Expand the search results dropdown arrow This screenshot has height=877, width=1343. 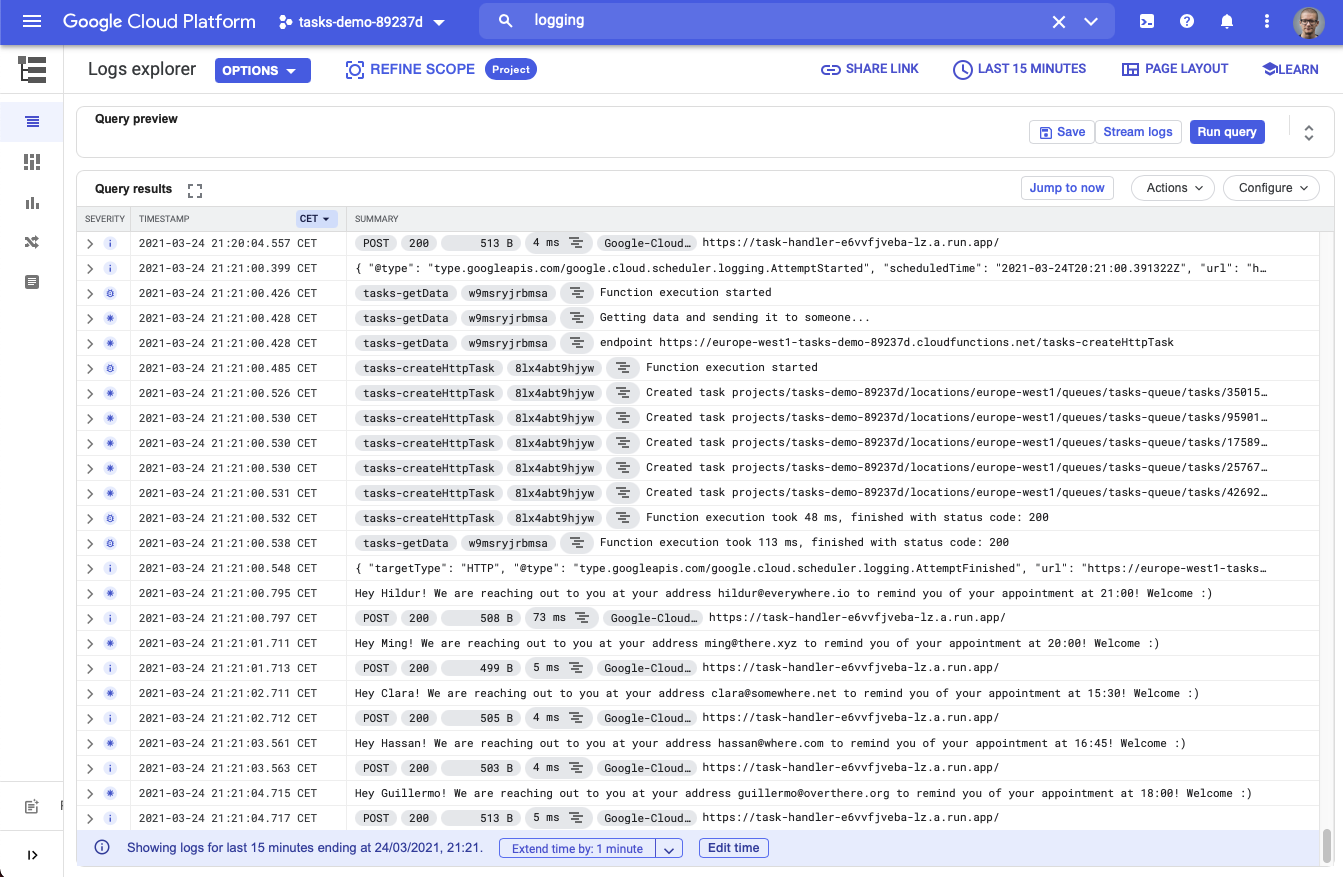tap(1091, 22)
